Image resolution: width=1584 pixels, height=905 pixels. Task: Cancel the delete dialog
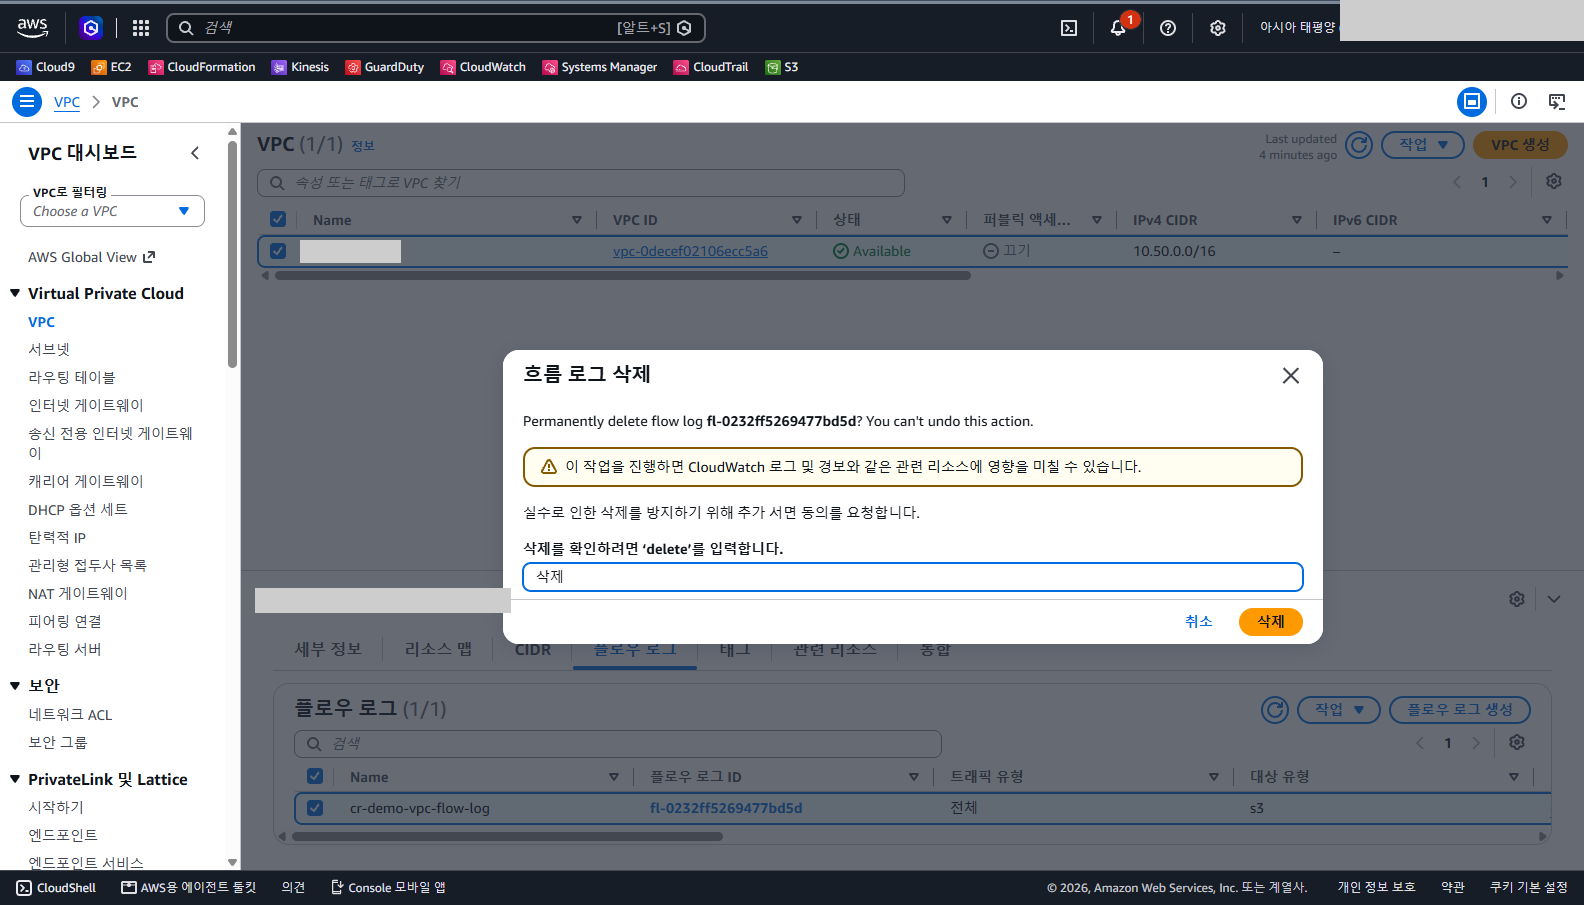click(1198, 622)
